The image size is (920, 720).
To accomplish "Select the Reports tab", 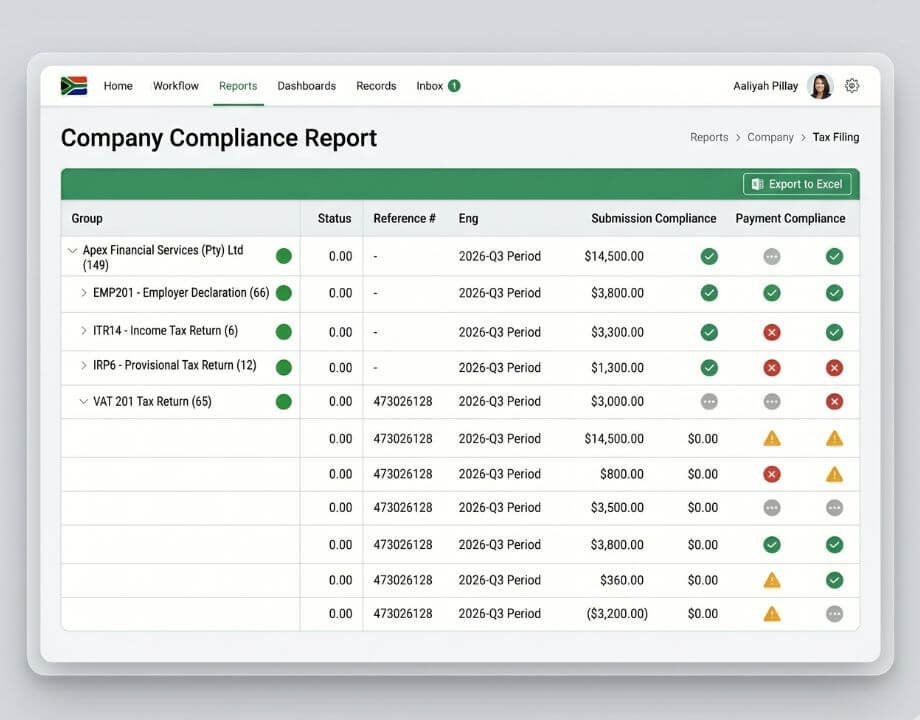I will point(238,86).
